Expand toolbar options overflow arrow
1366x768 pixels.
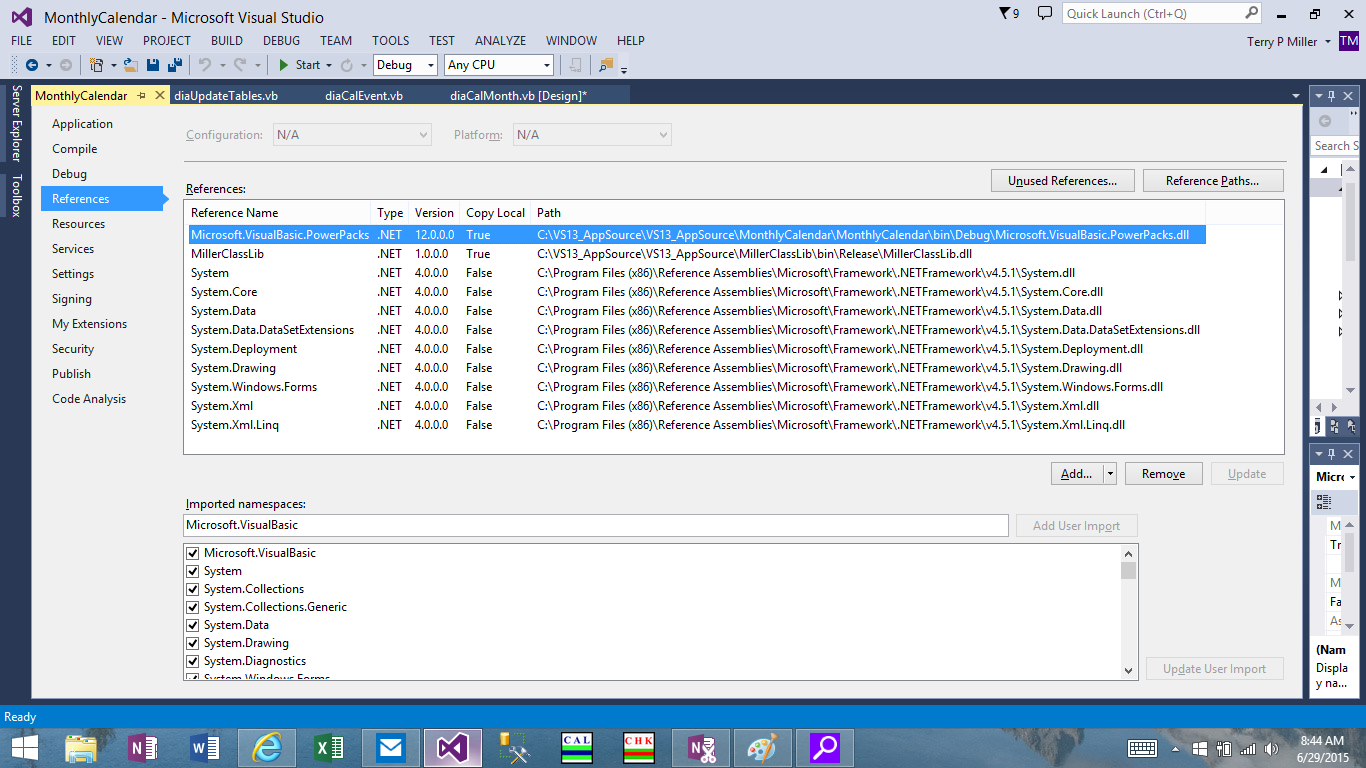624,70
